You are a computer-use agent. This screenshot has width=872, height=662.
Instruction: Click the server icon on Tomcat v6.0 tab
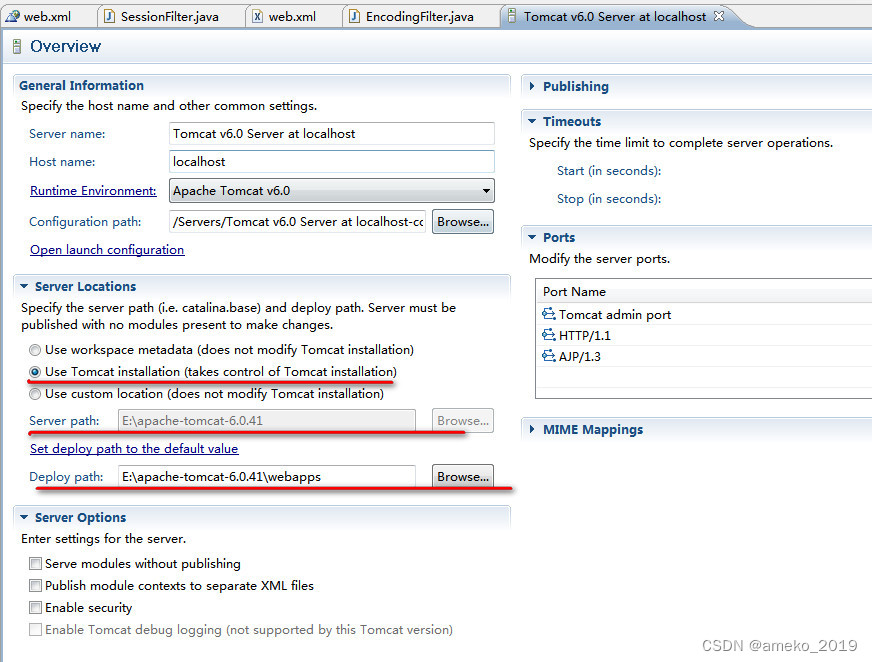tap(512, 16)
